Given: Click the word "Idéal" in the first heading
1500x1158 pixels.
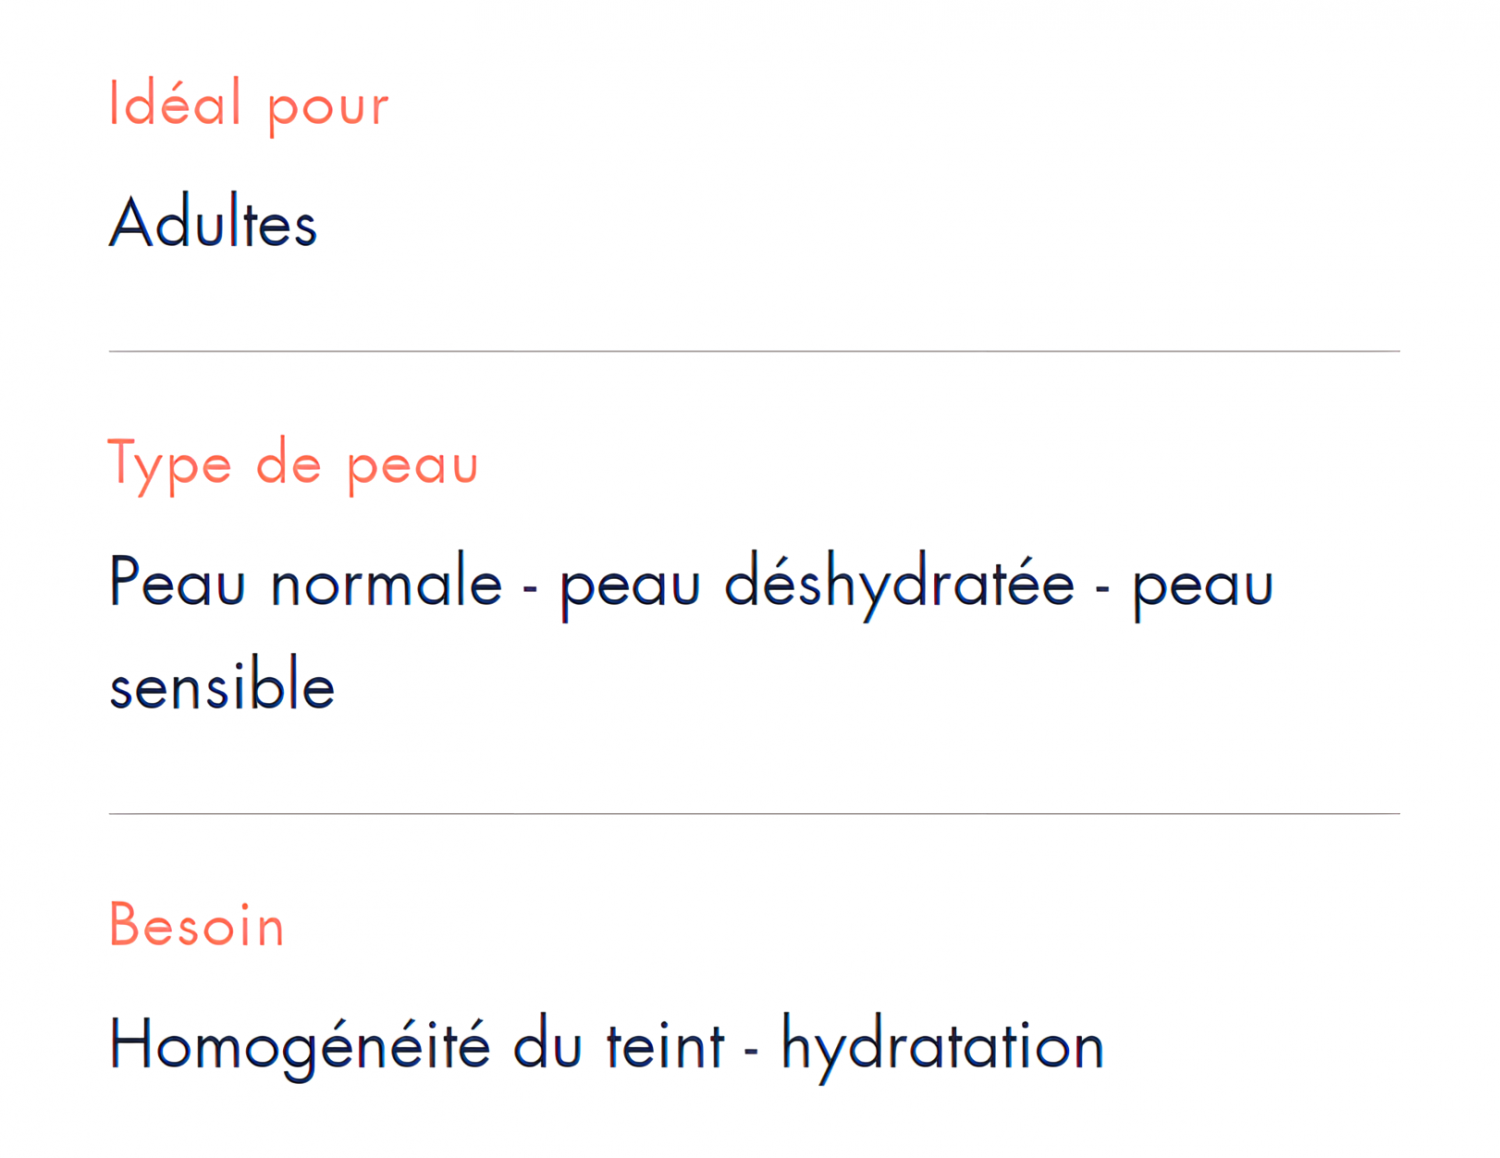Looking at the screenshot, I should coord(175,102).
